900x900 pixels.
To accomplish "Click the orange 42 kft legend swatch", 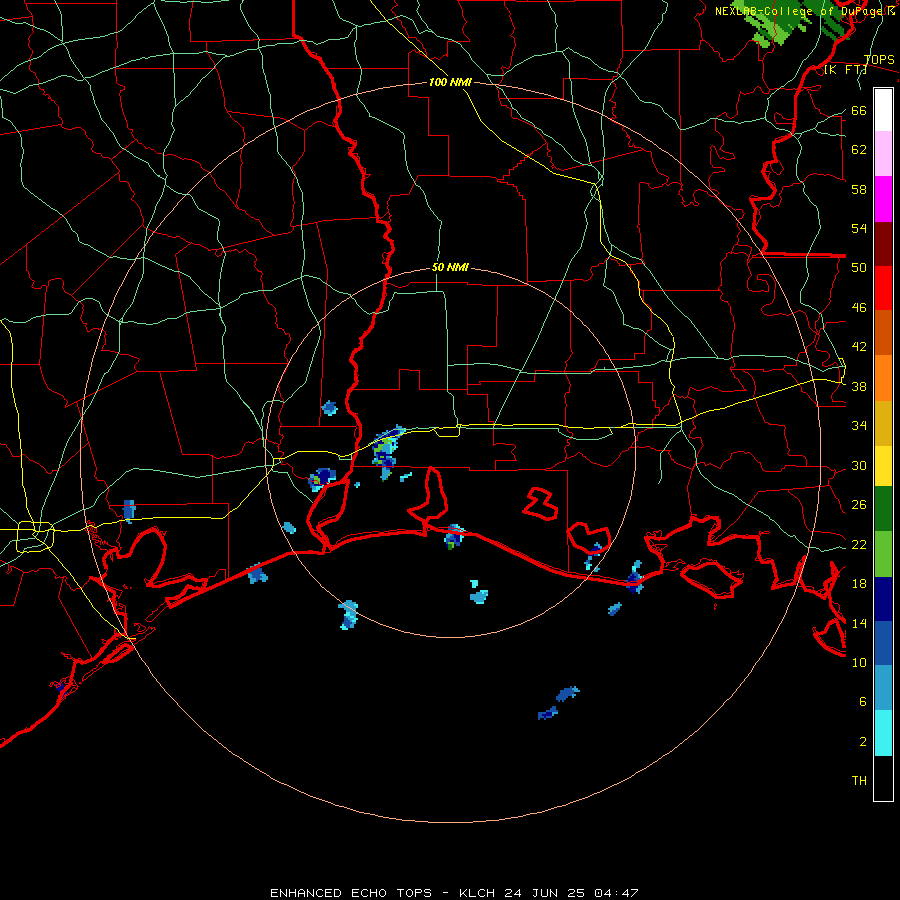I will pos(883,378).
